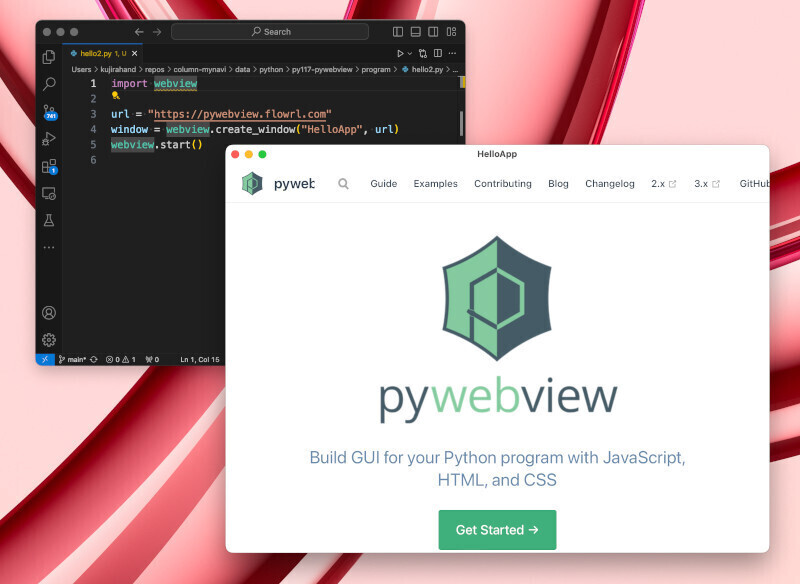This screenshot has height=584, width=800.
Task: Open the Manage settings gear
Action: (47, 340)
